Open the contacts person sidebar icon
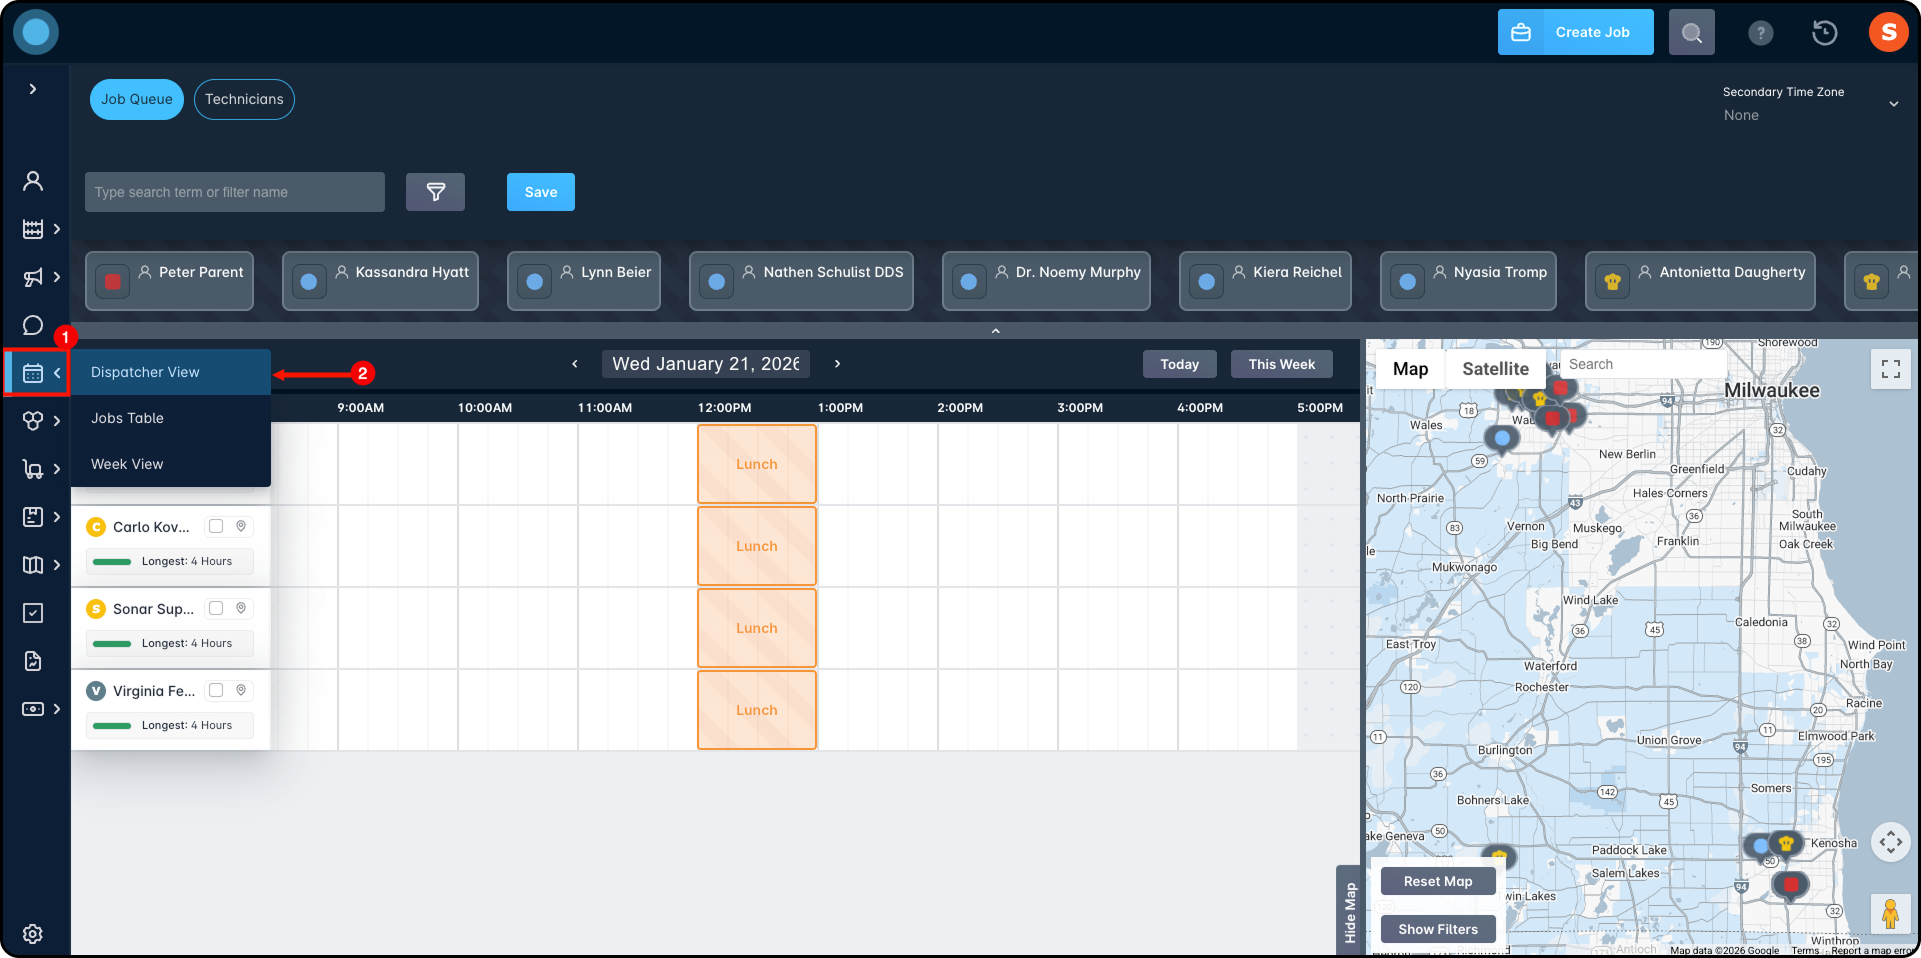1921x958 pixels. (x=33, y=181)
